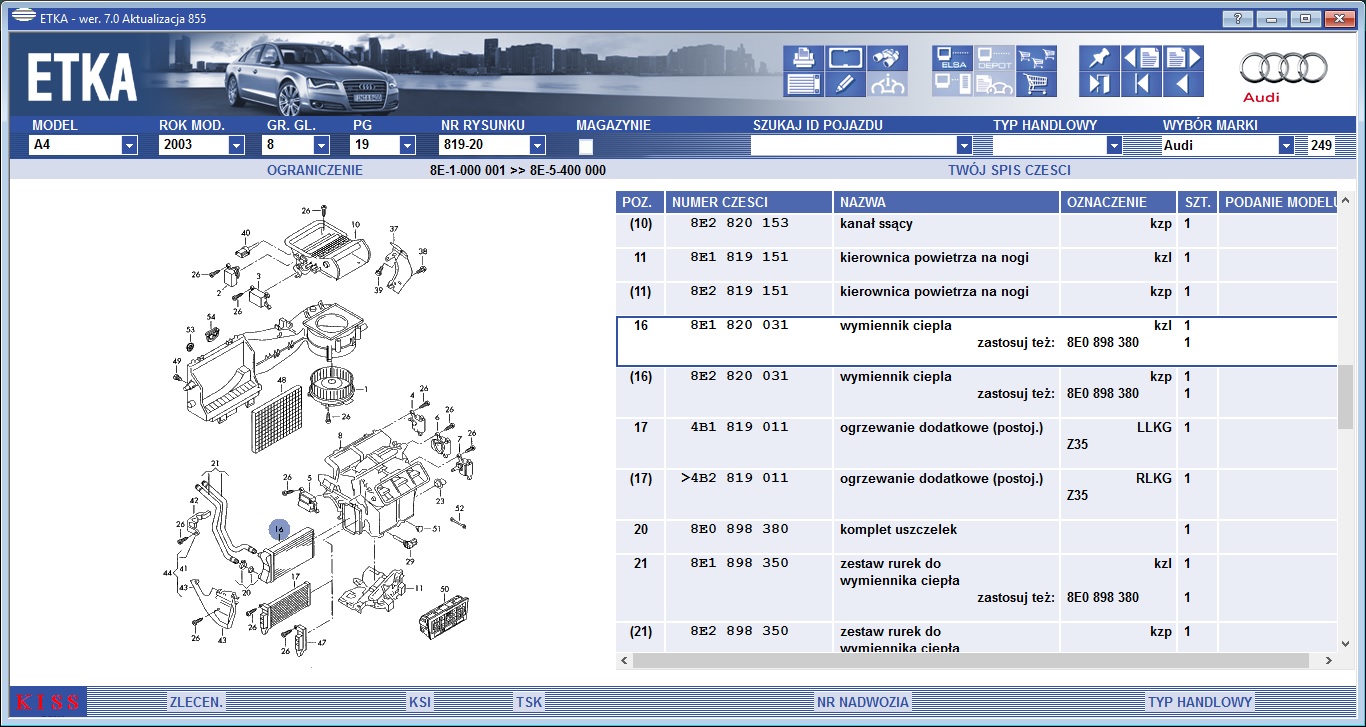Open the single shopping cart icon
Screen dimensions: 1366x727
pyautogui.click(x=1037, y=84)
